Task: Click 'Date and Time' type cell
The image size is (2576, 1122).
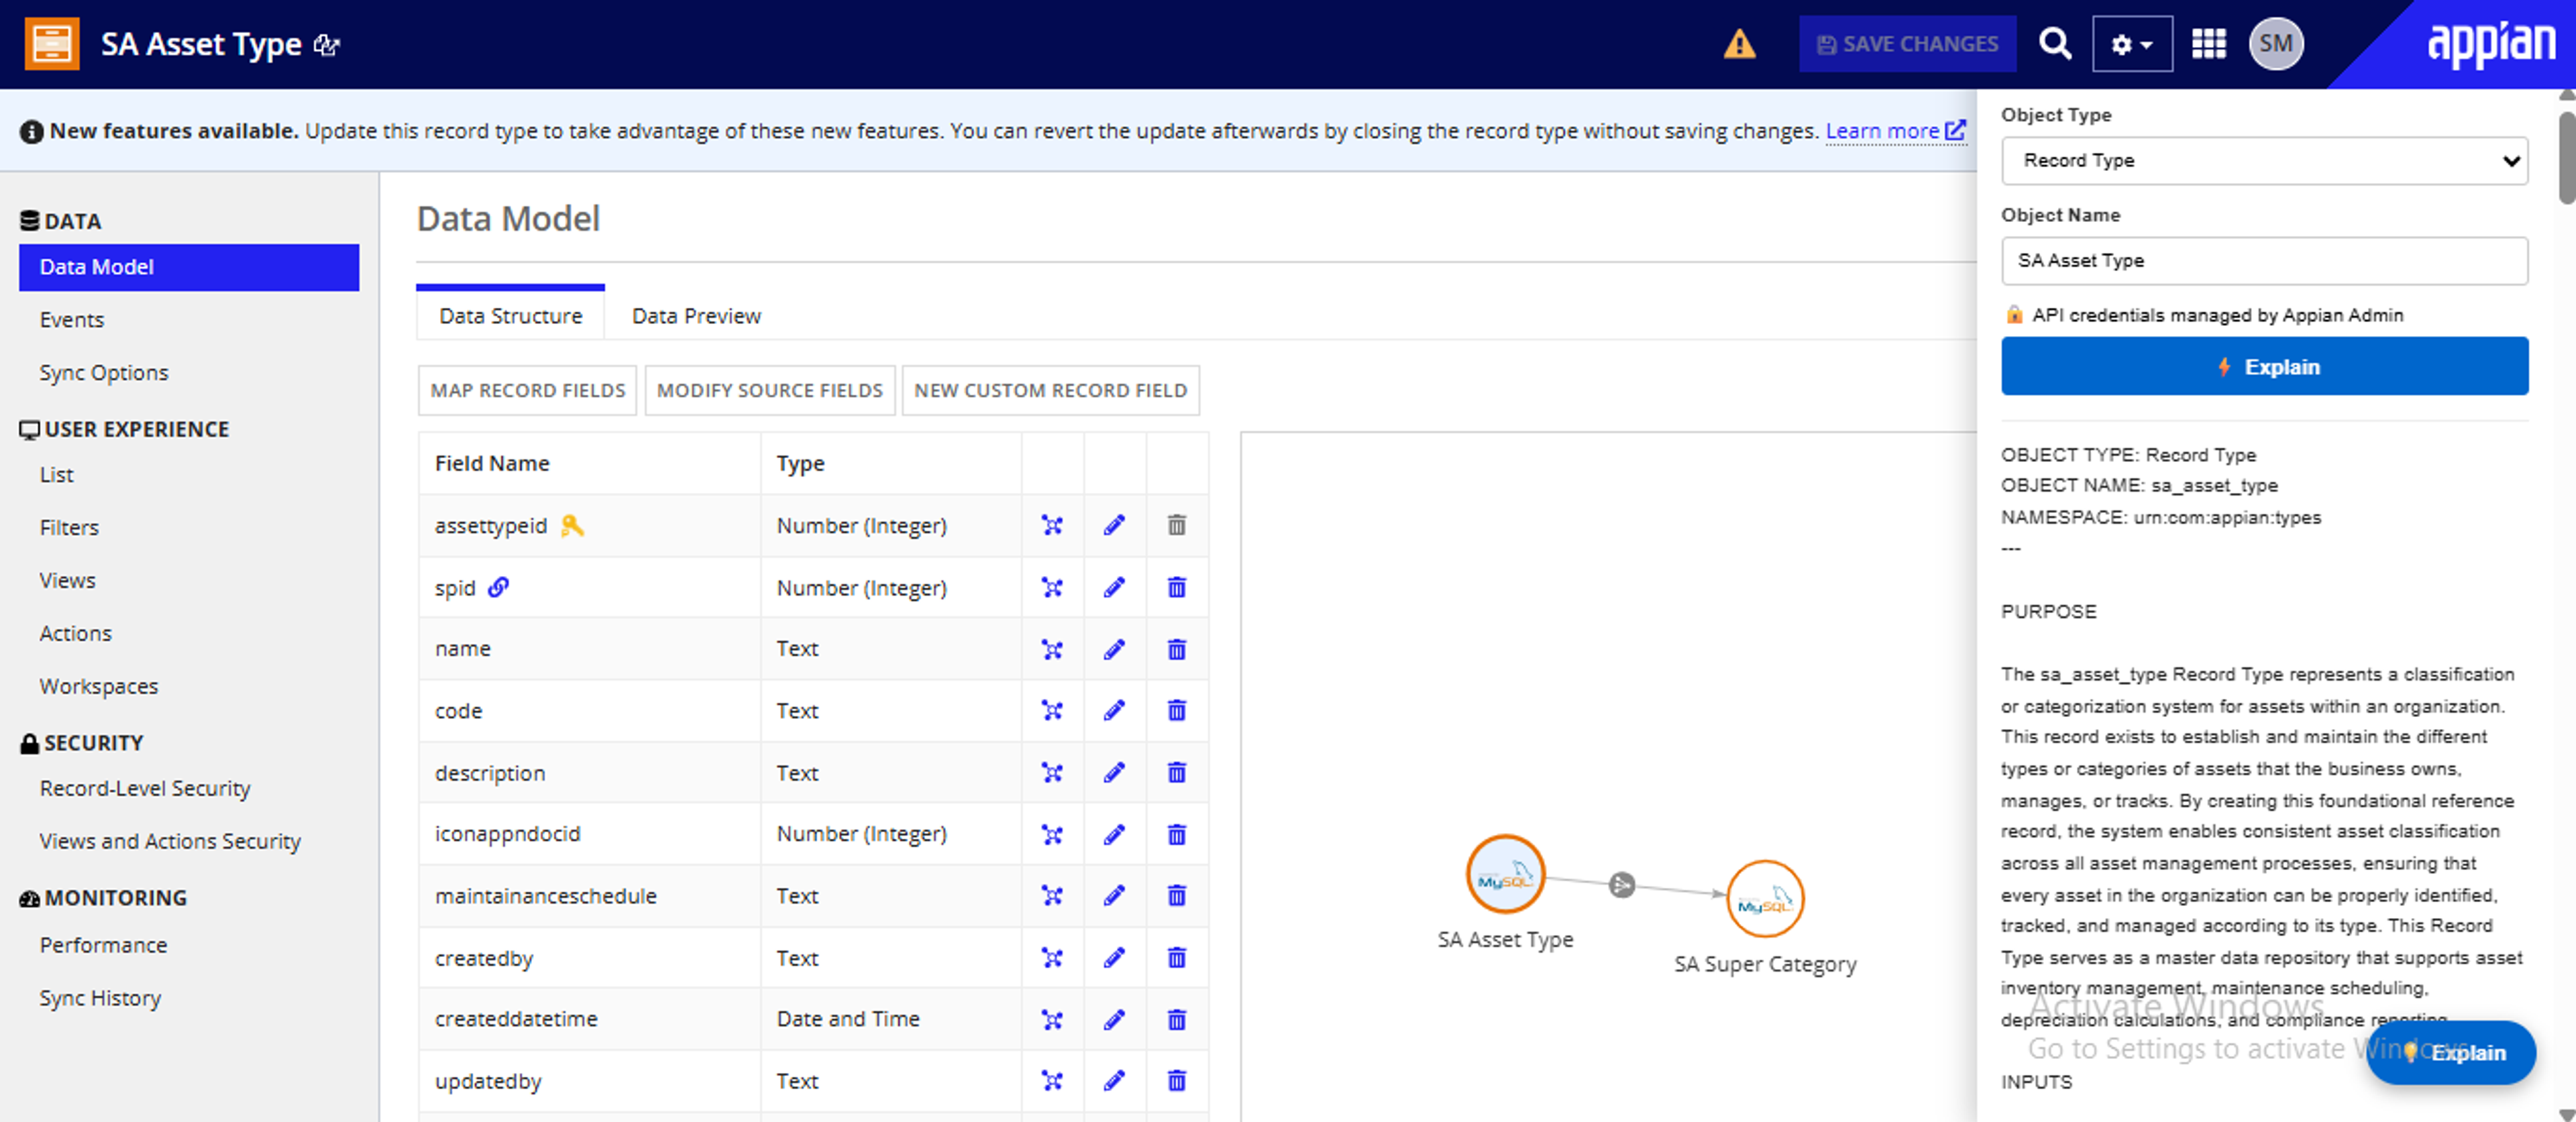Action: [x=848, y=1019]
